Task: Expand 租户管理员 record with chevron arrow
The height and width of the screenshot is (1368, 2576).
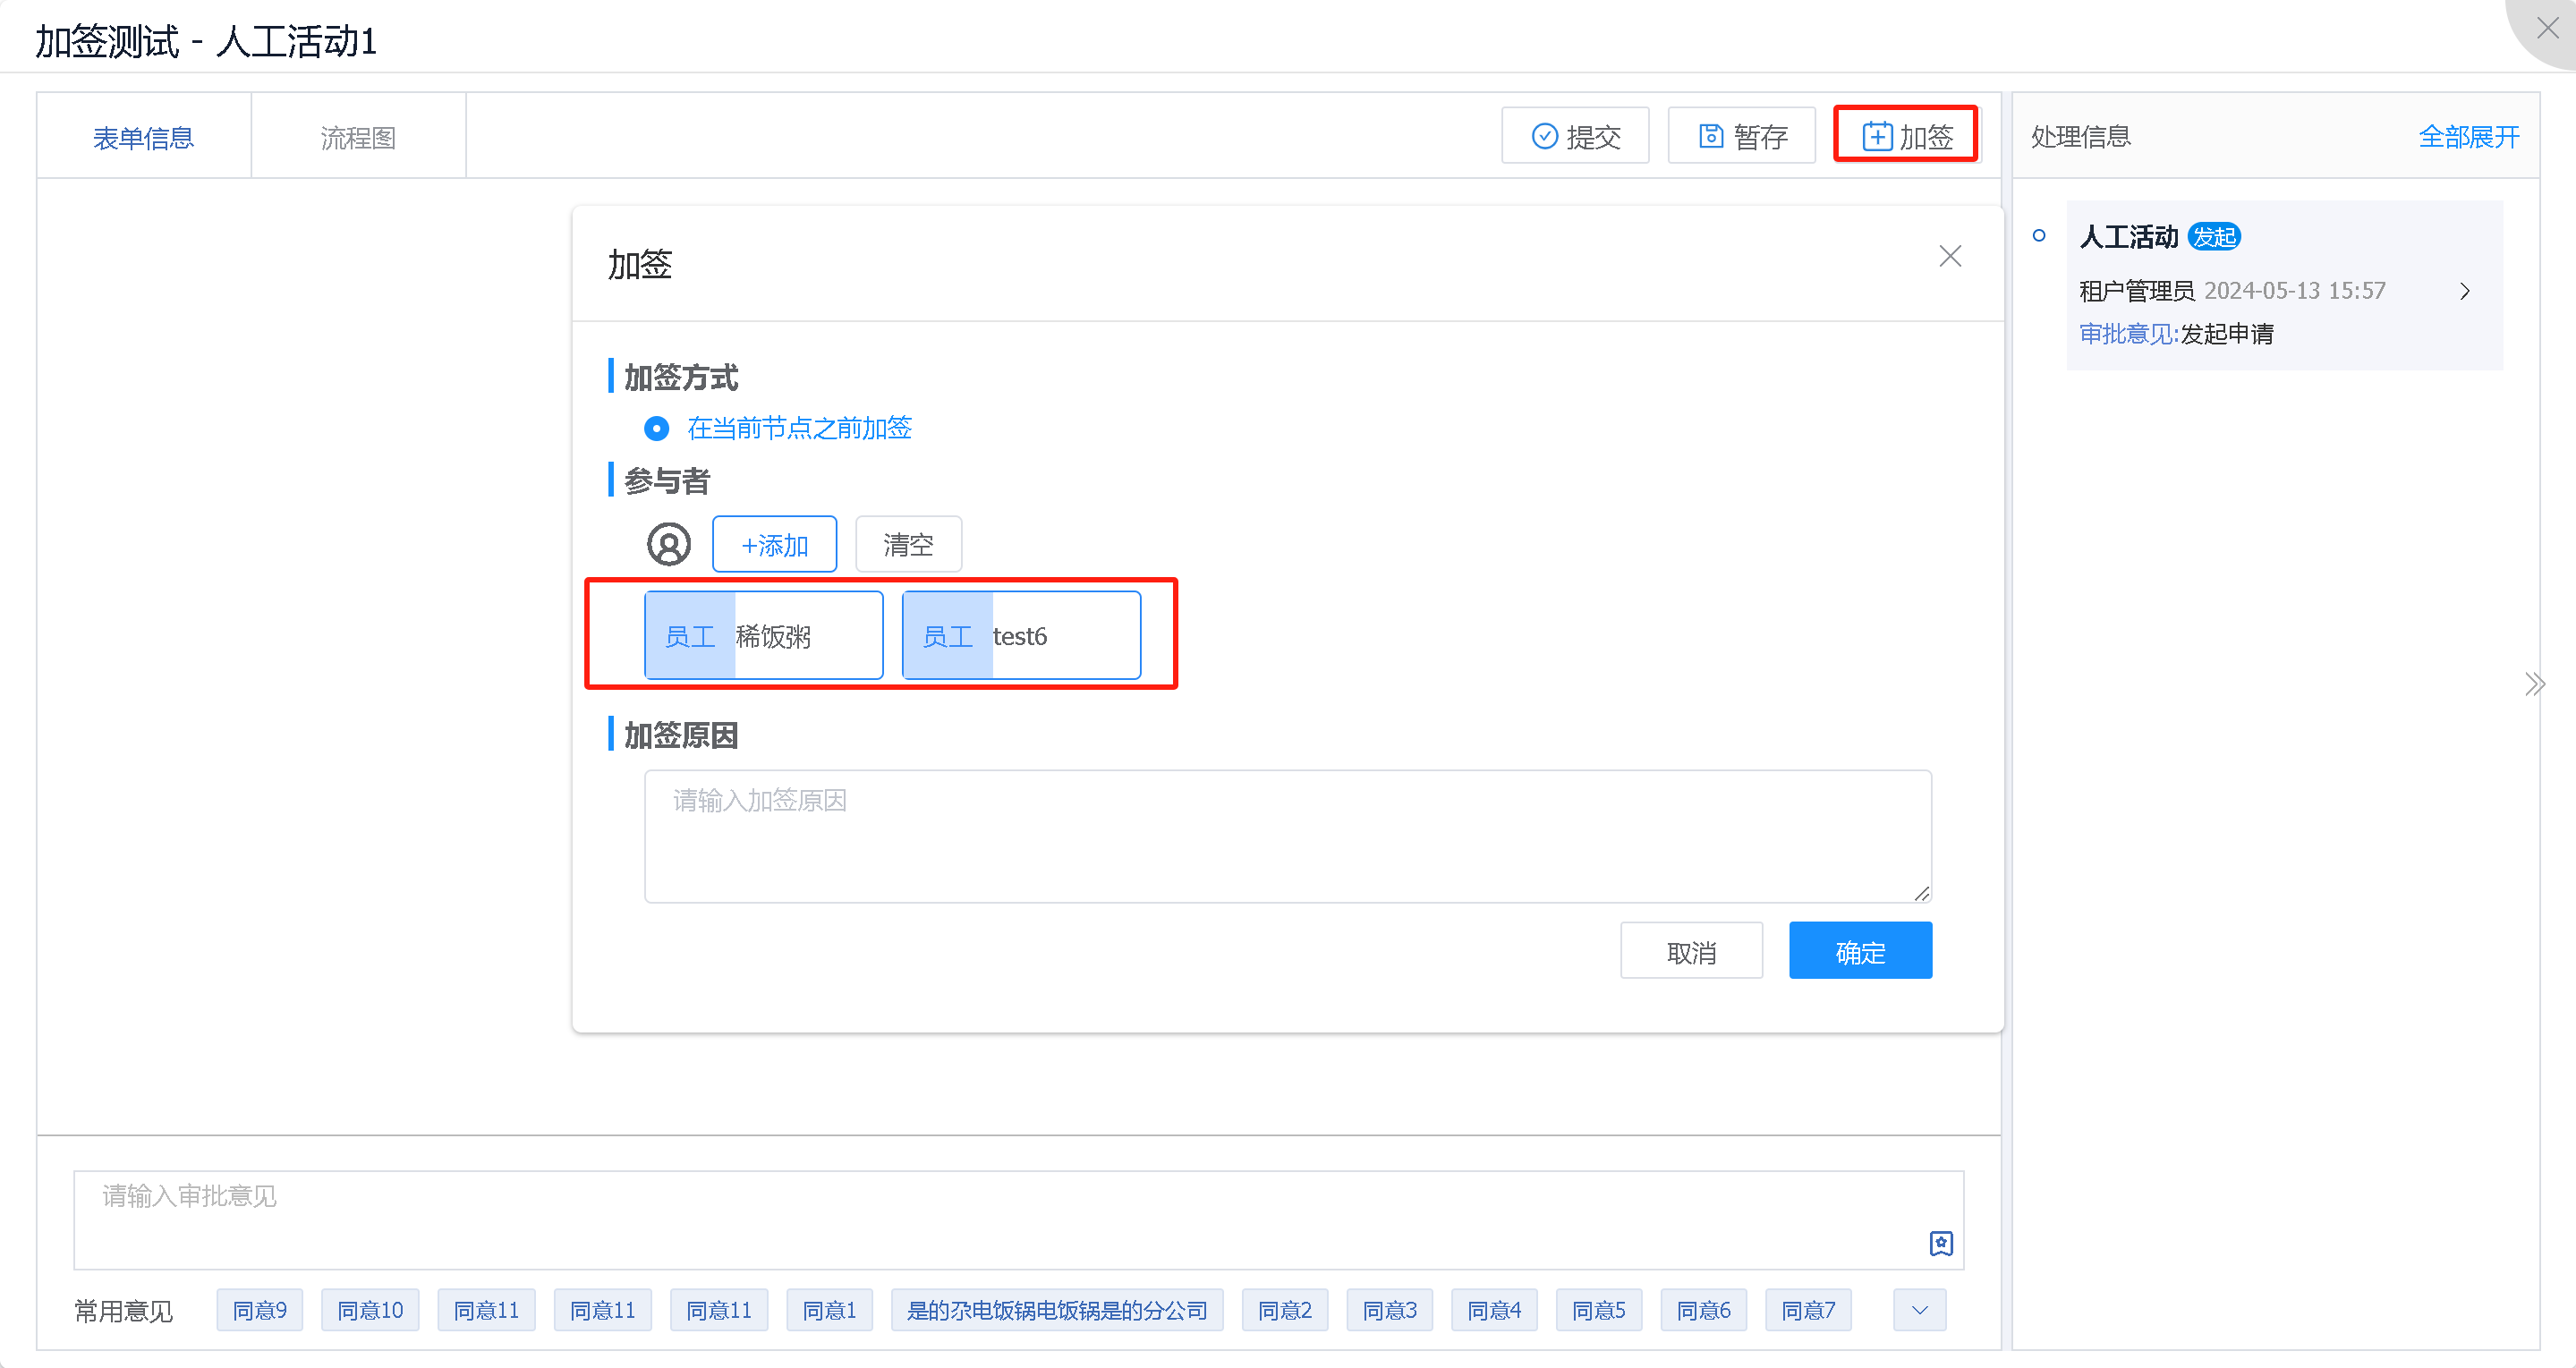Action: click(x=2465, y=291)
